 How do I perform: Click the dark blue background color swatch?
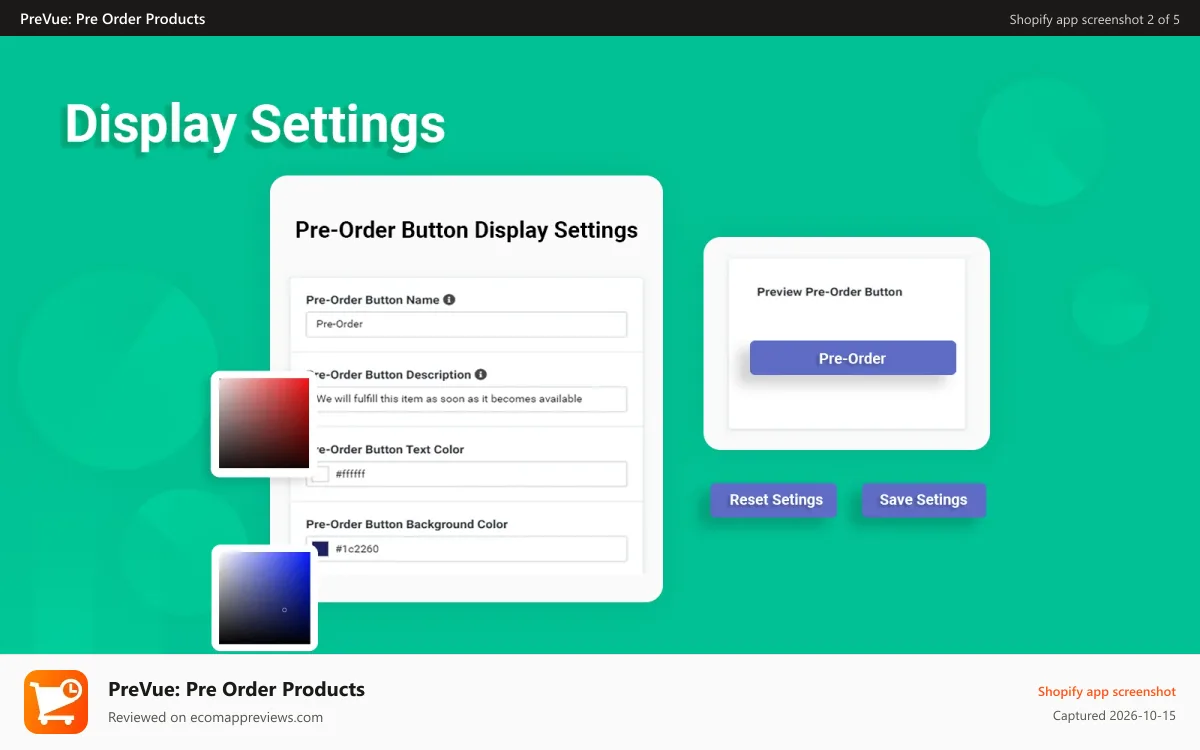point(320,549)
